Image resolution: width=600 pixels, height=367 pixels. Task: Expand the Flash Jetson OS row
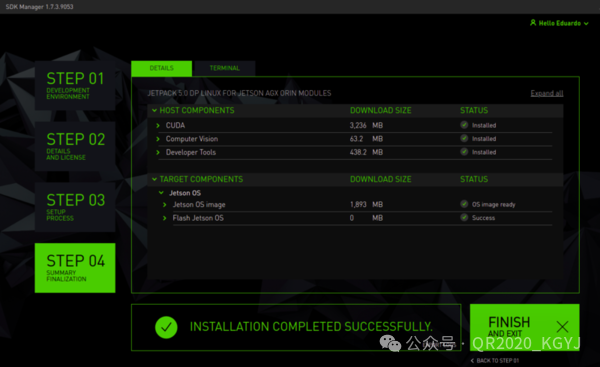165,218
